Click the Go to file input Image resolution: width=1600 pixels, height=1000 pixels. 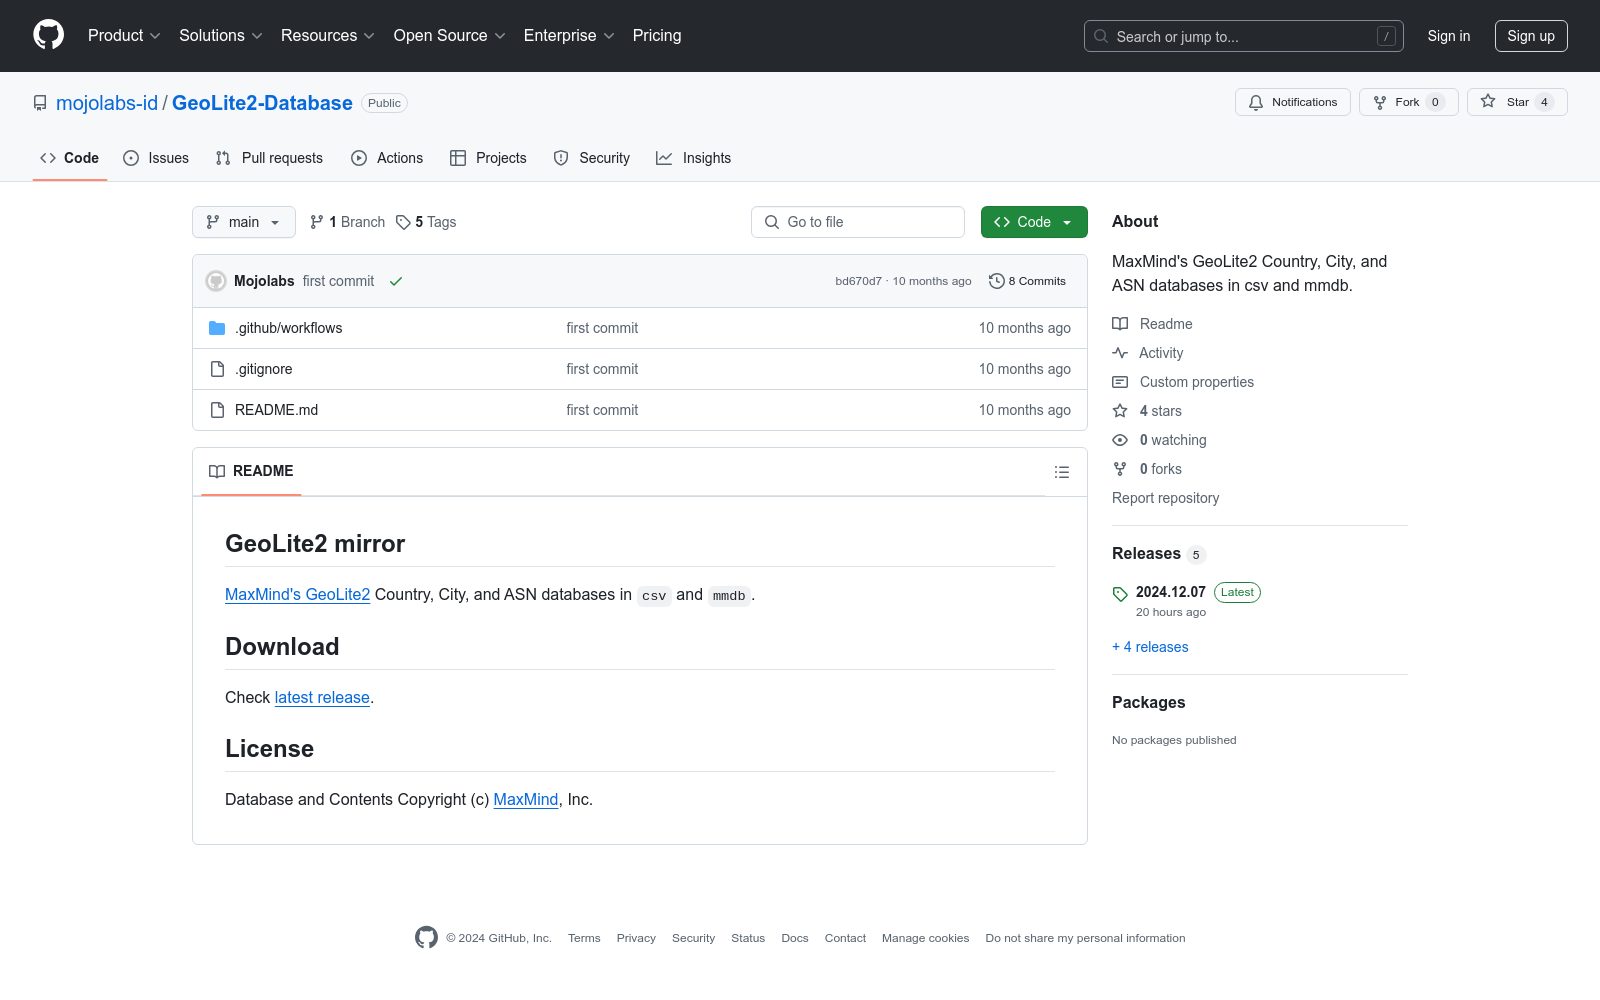(858, 222)
